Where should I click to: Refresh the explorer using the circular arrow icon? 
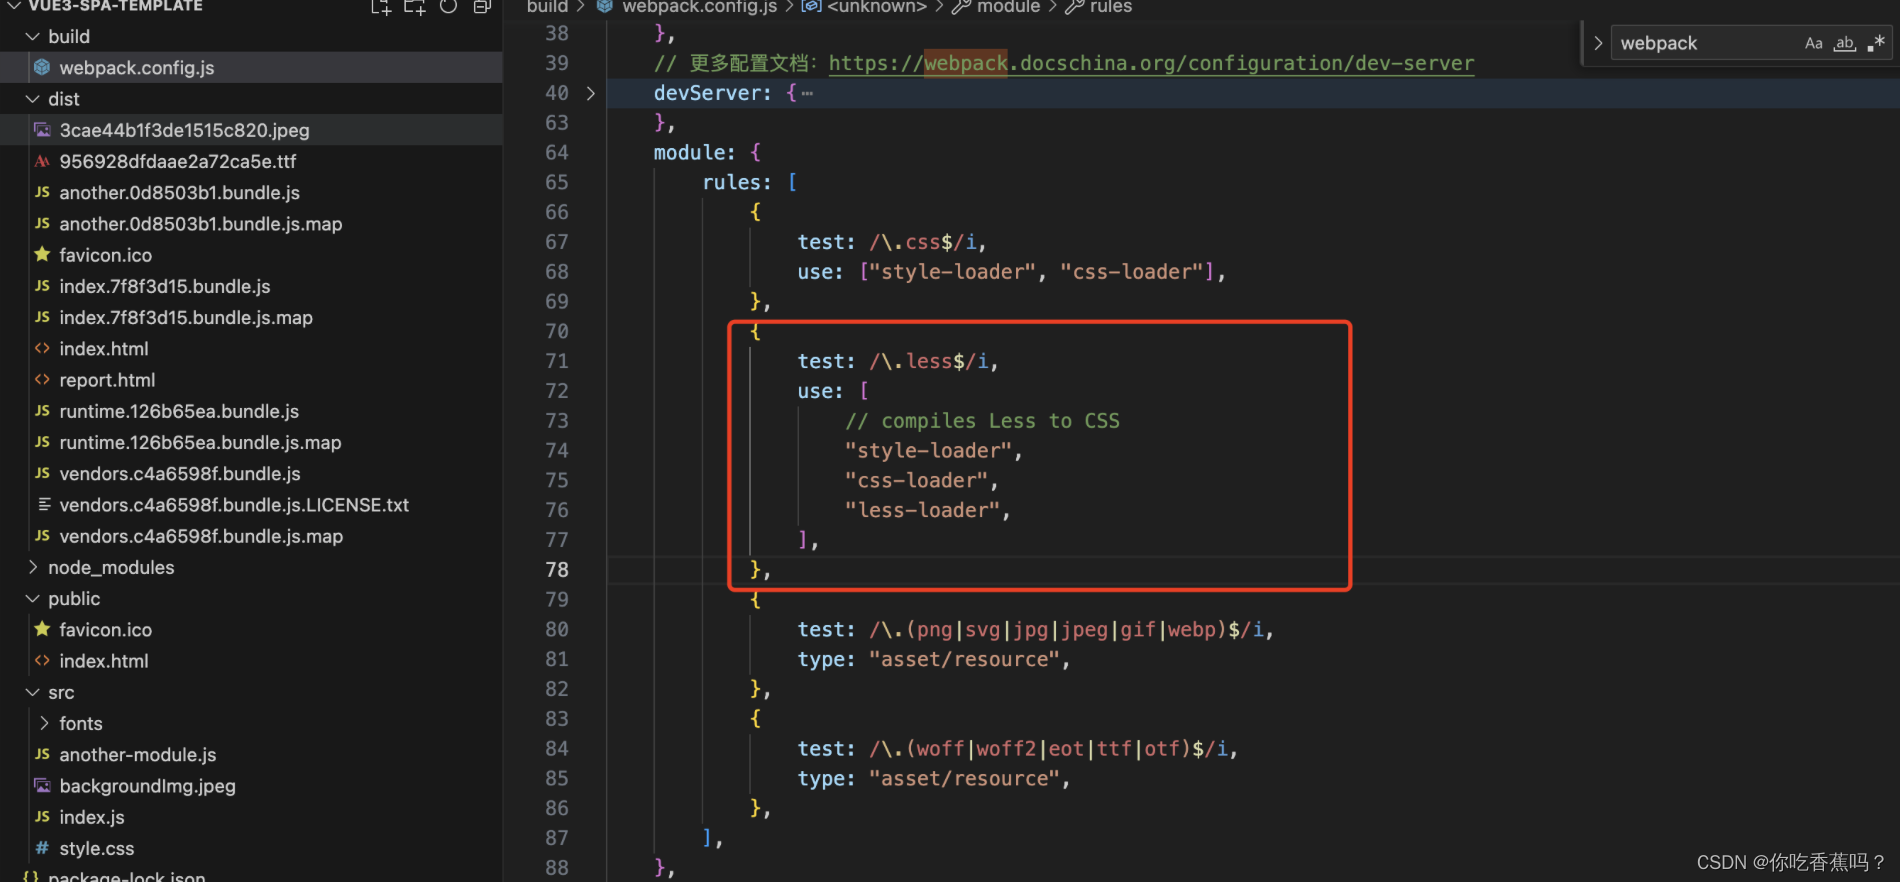click(x=448, y=6)
